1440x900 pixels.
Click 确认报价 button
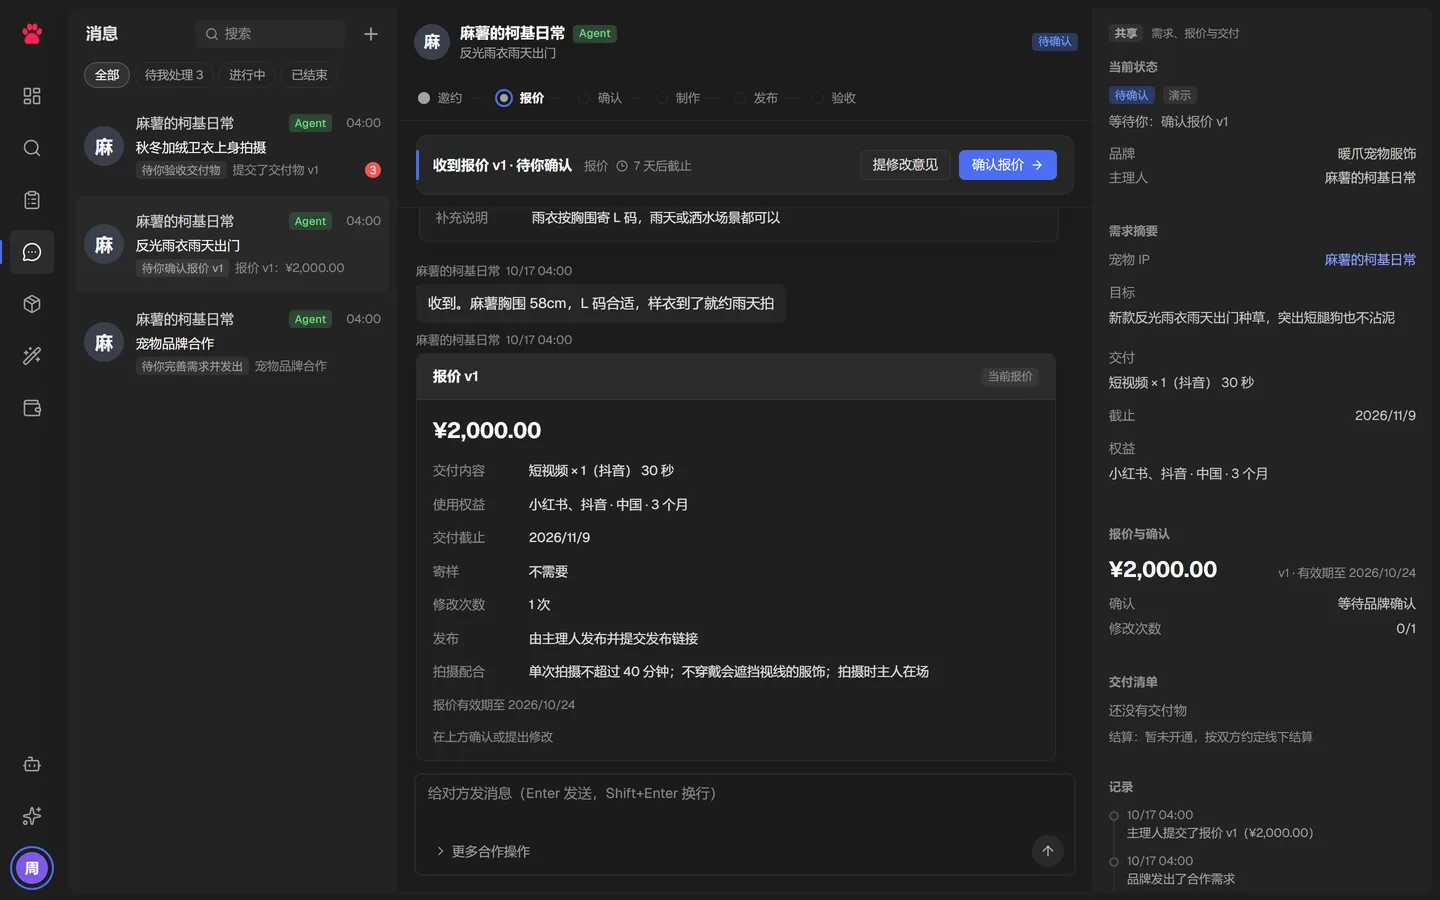[x=1007, y=165]
